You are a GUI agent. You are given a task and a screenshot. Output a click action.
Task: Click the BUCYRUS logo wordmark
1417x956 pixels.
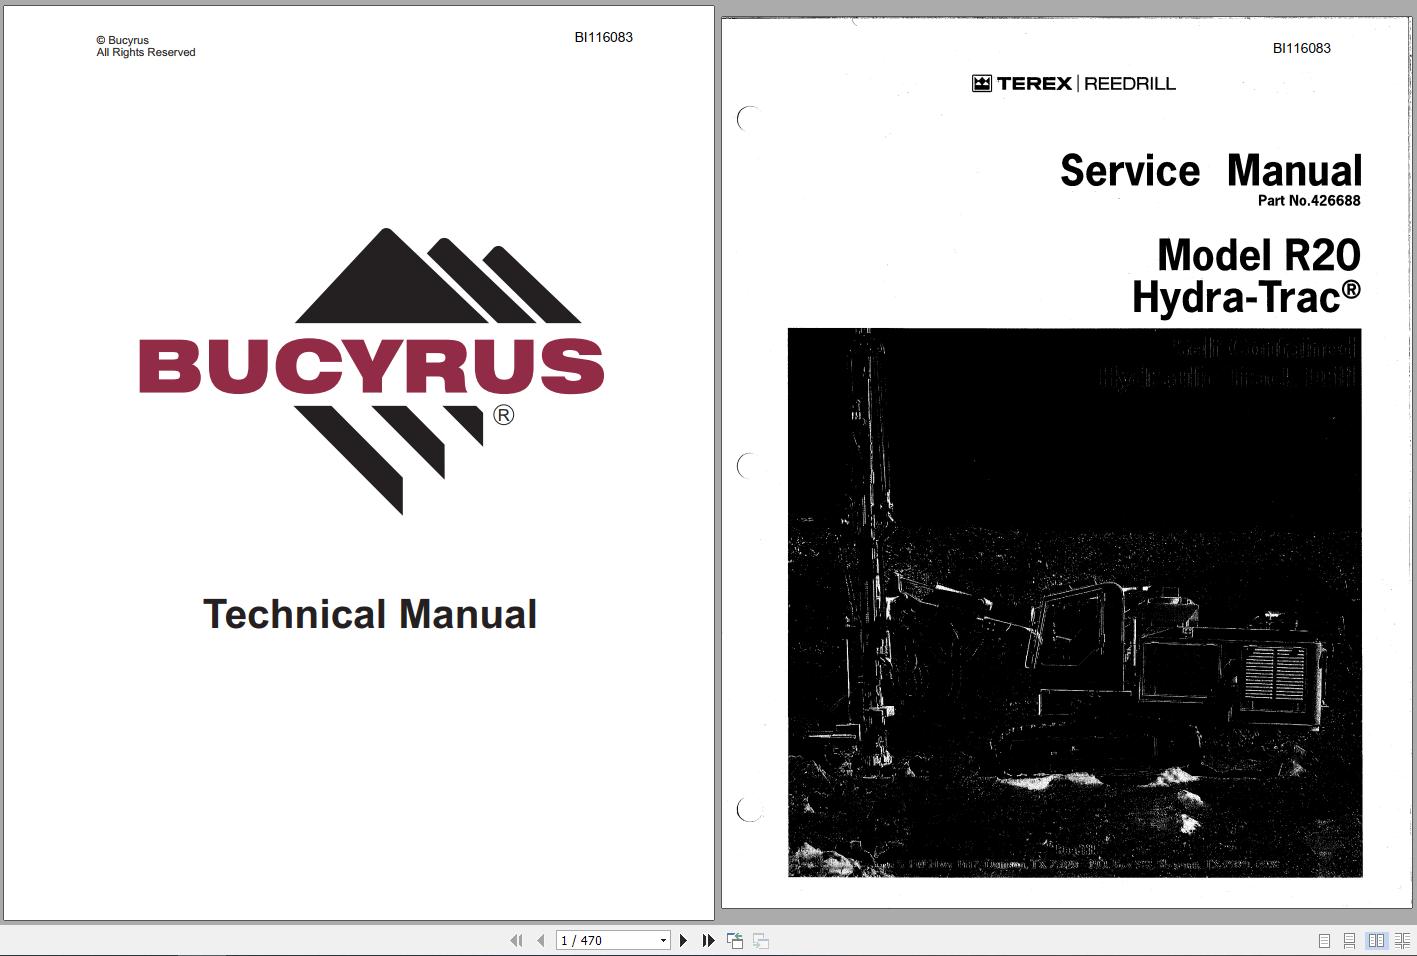[x=371, y=365]
